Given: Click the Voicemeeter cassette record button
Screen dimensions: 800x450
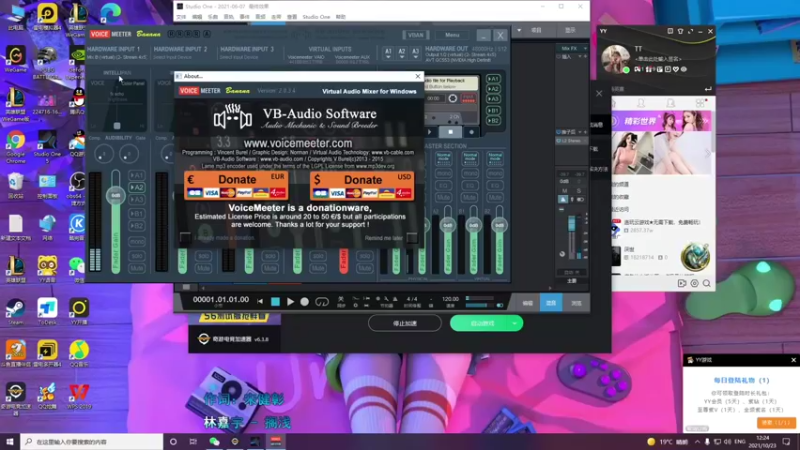Looking at the screenshot, I should coord(471,132).
